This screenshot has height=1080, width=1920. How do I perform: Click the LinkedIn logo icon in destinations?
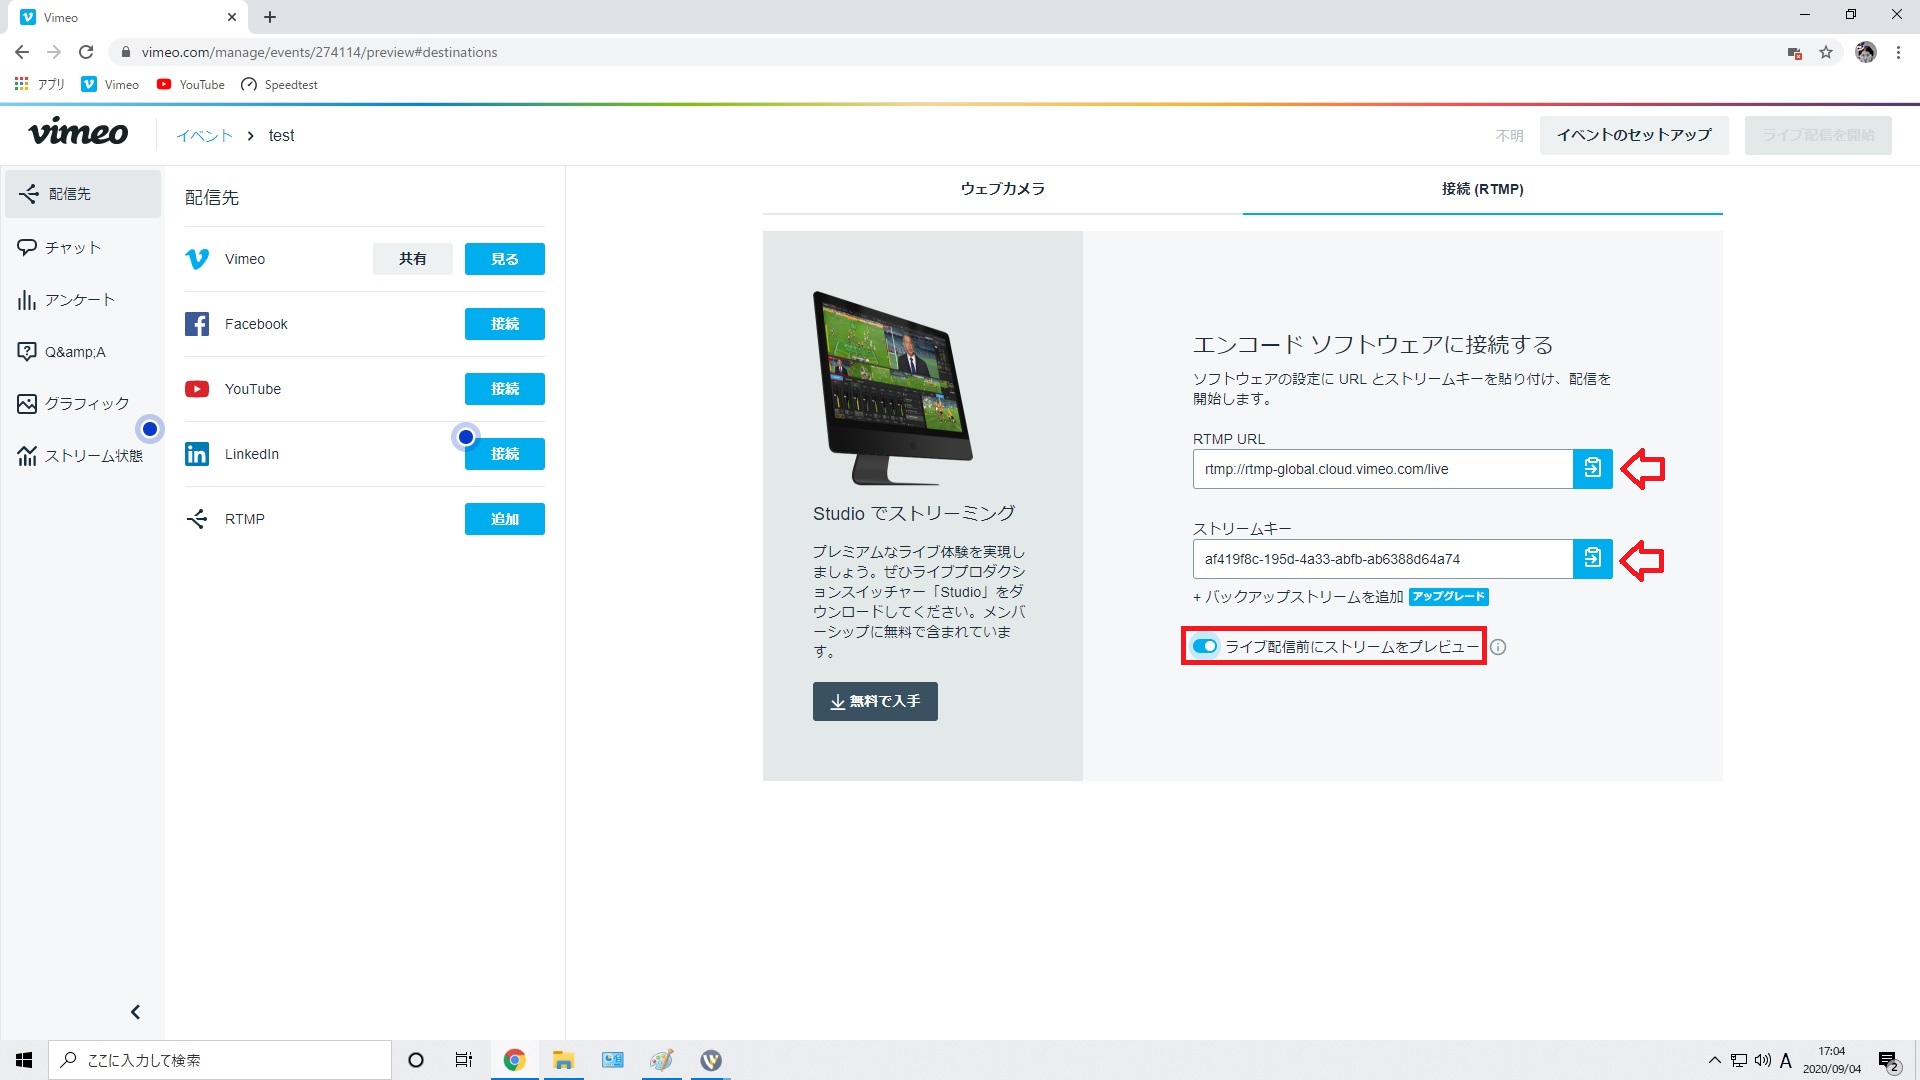[x=197, y=454]
